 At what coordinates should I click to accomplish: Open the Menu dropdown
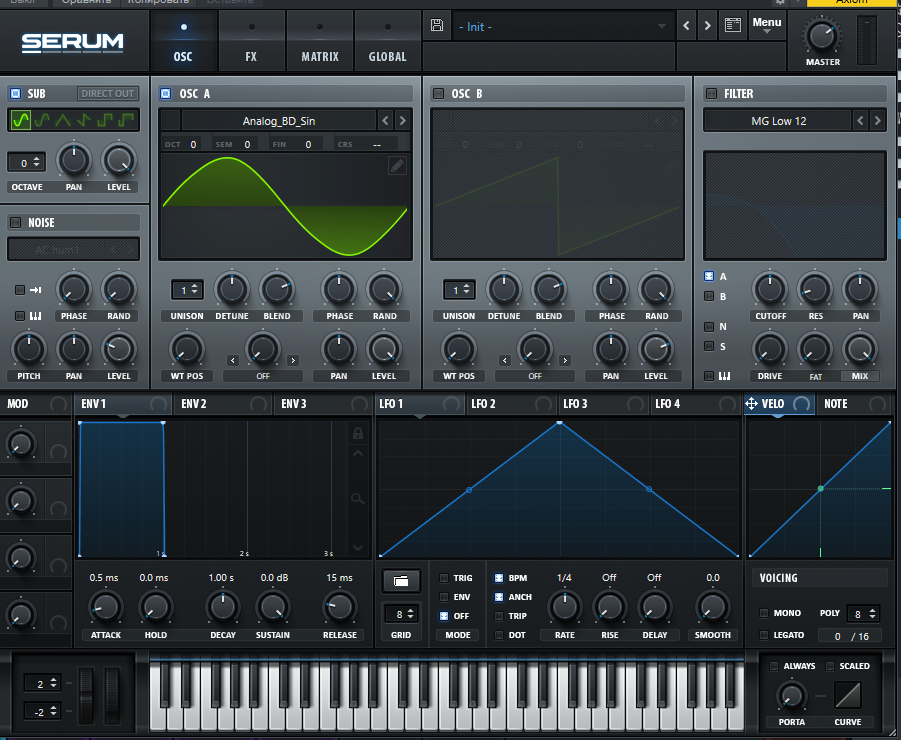click(x=767, y=25)
